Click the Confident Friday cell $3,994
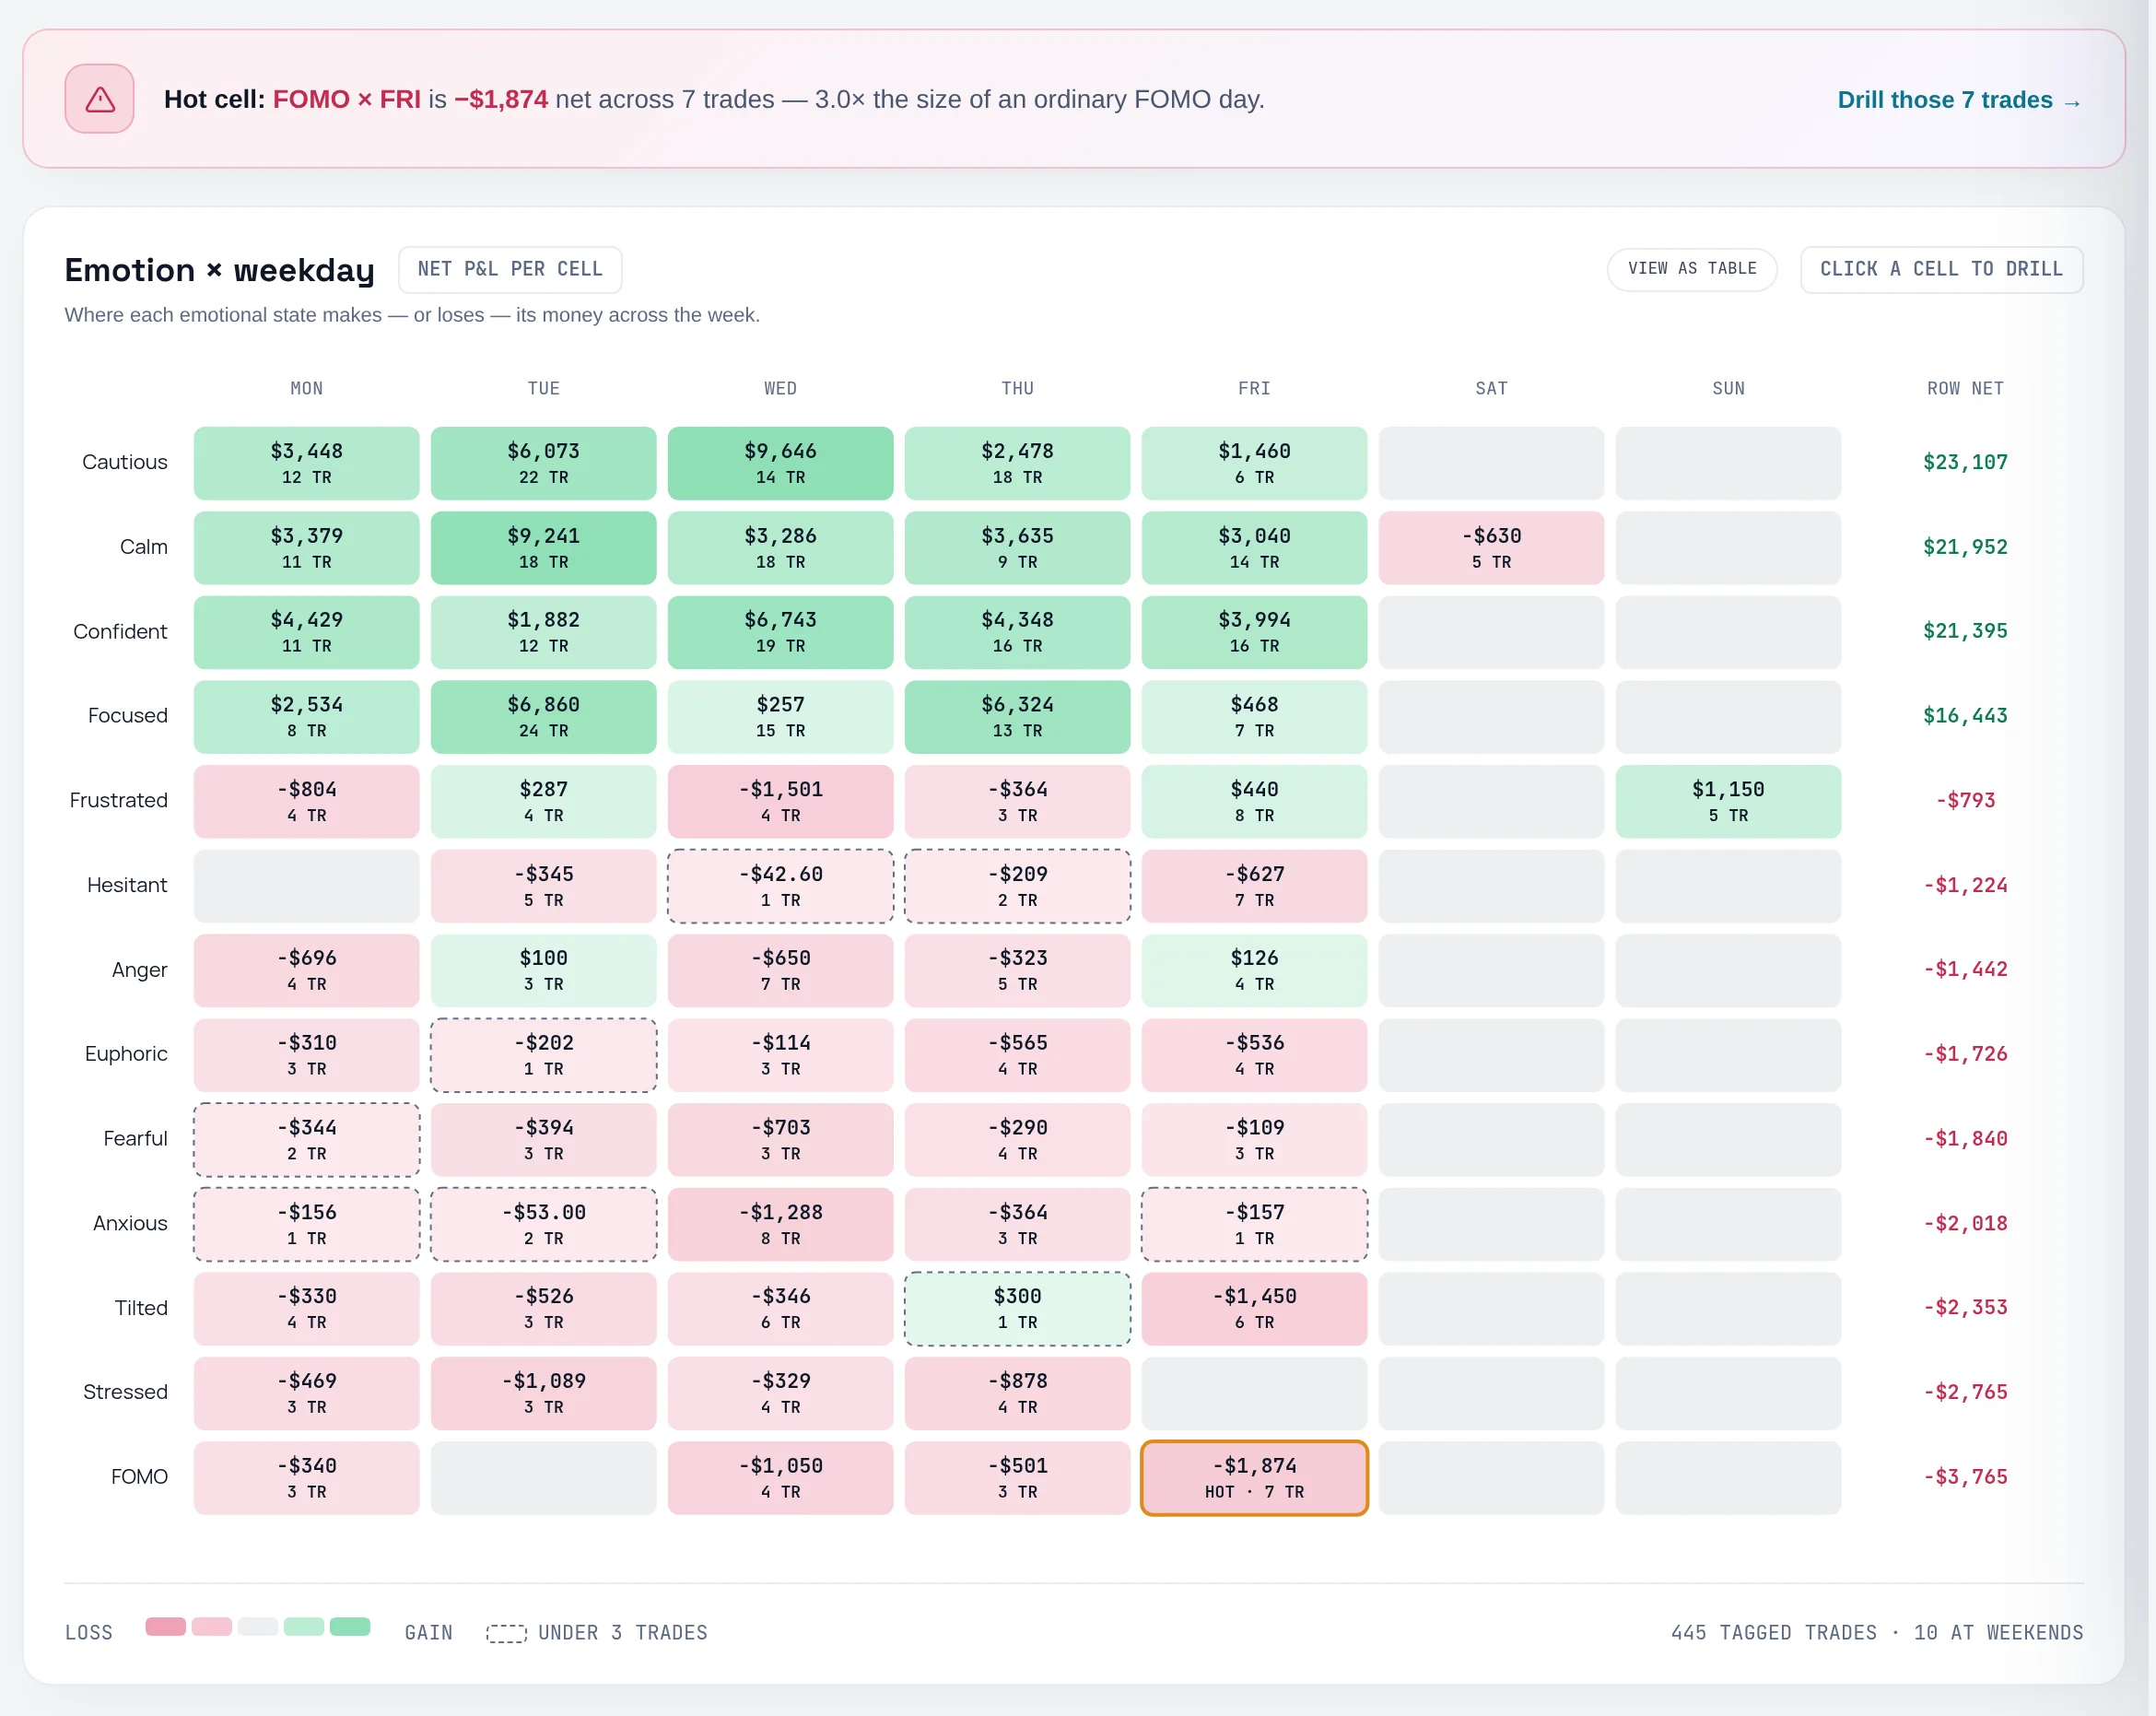This screenshot has height=1716, width=2156. [1254, 632]
